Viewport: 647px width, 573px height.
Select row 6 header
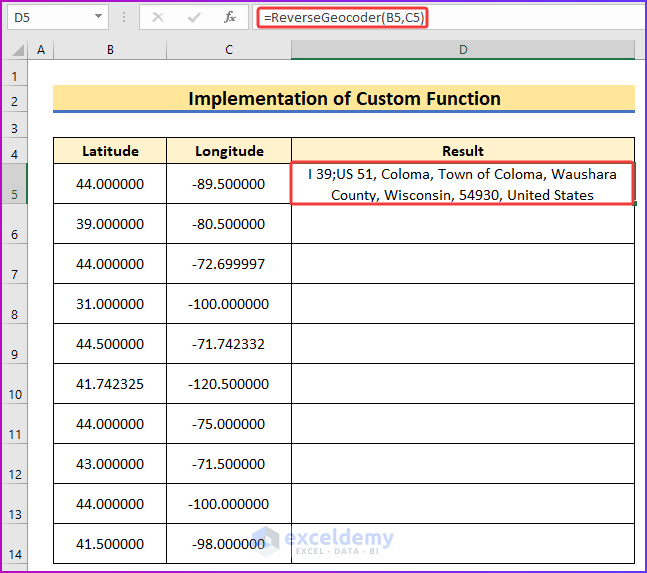(x=14, y=224)
